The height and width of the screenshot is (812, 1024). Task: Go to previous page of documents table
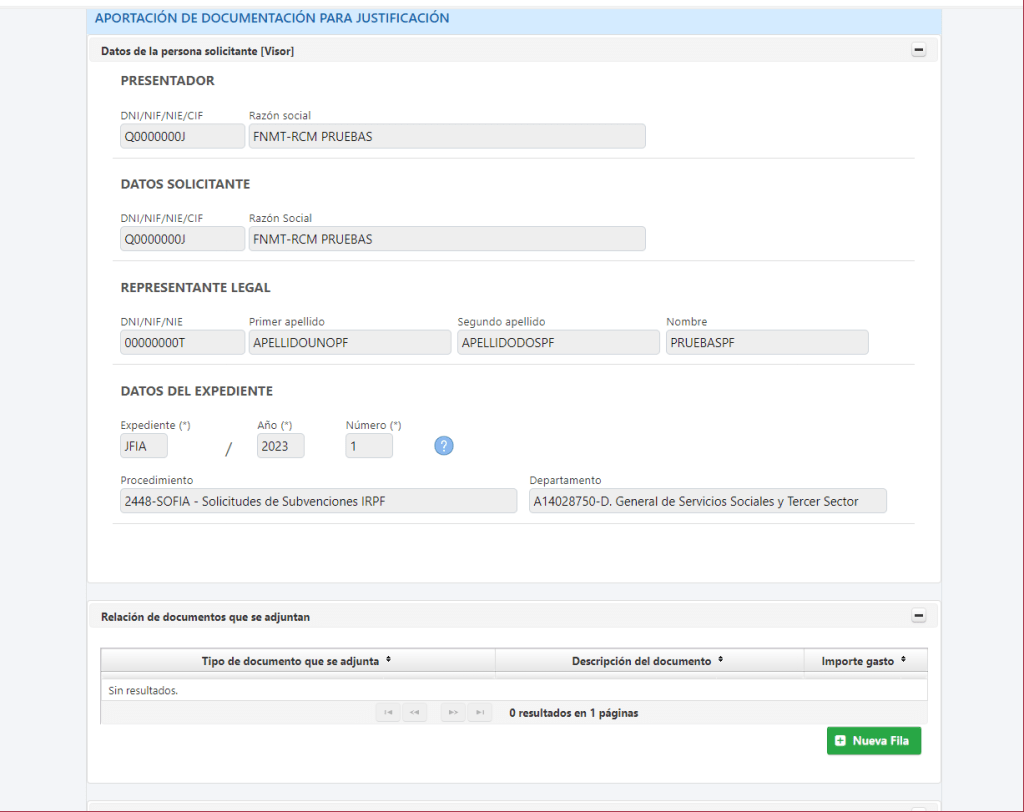(x=414, y=713)
